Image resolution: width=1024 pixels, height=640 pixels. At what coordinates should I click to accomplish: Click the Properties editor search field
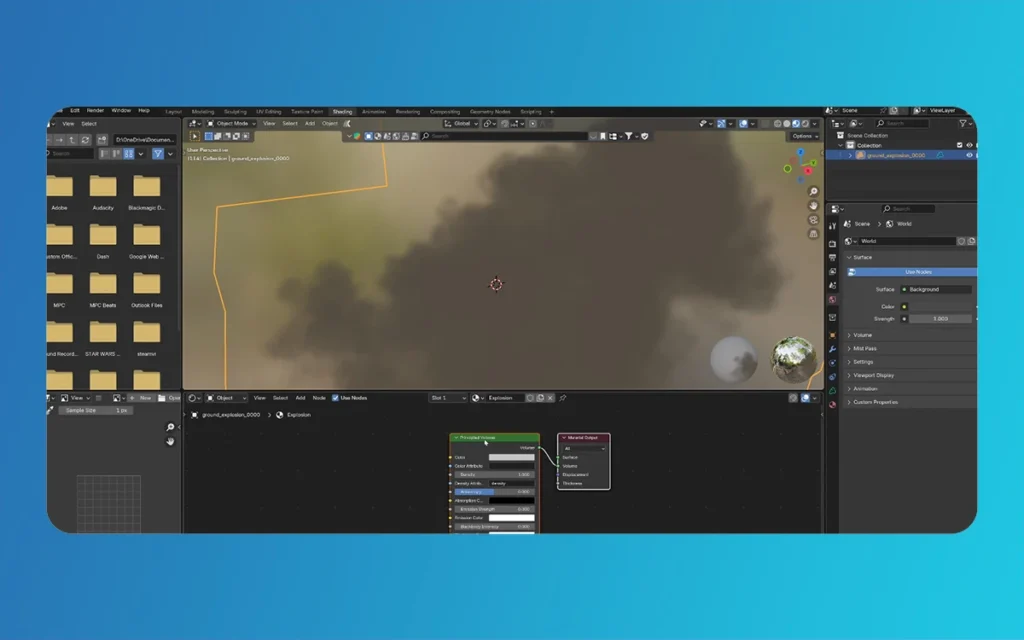pyautogui.click(x=908, y=209)
